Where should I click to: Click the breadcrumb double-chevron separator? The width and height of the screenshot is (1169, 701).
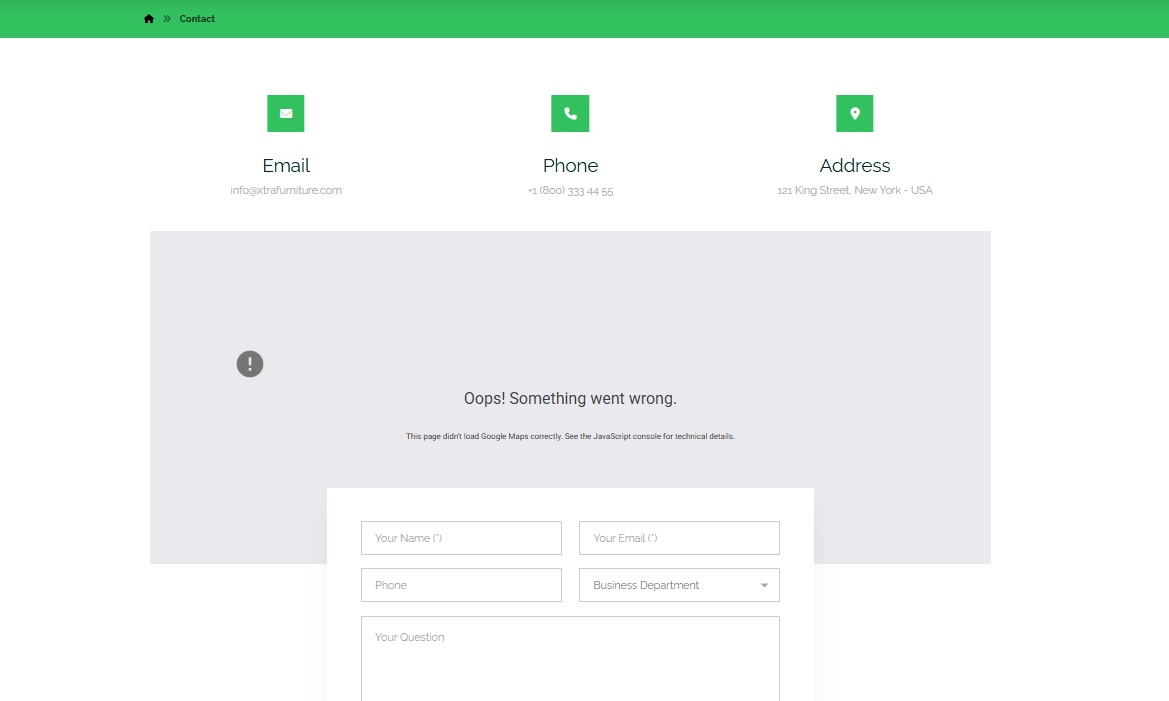click(167, 19)
